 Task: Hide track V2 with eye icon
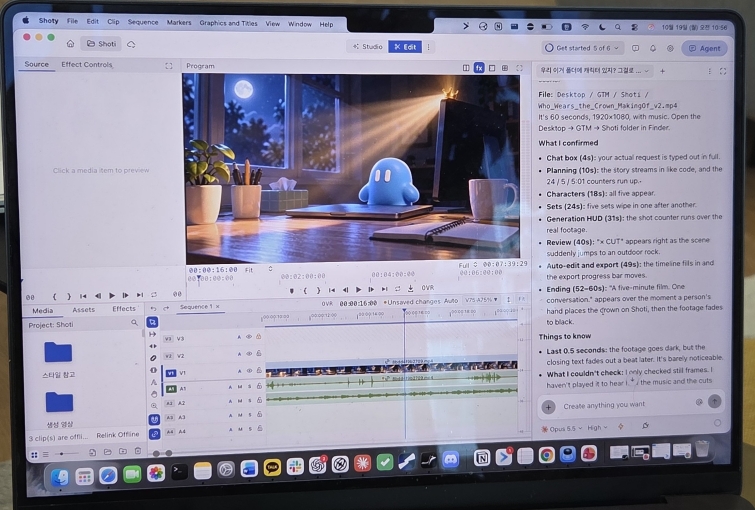tap(249, 353)
